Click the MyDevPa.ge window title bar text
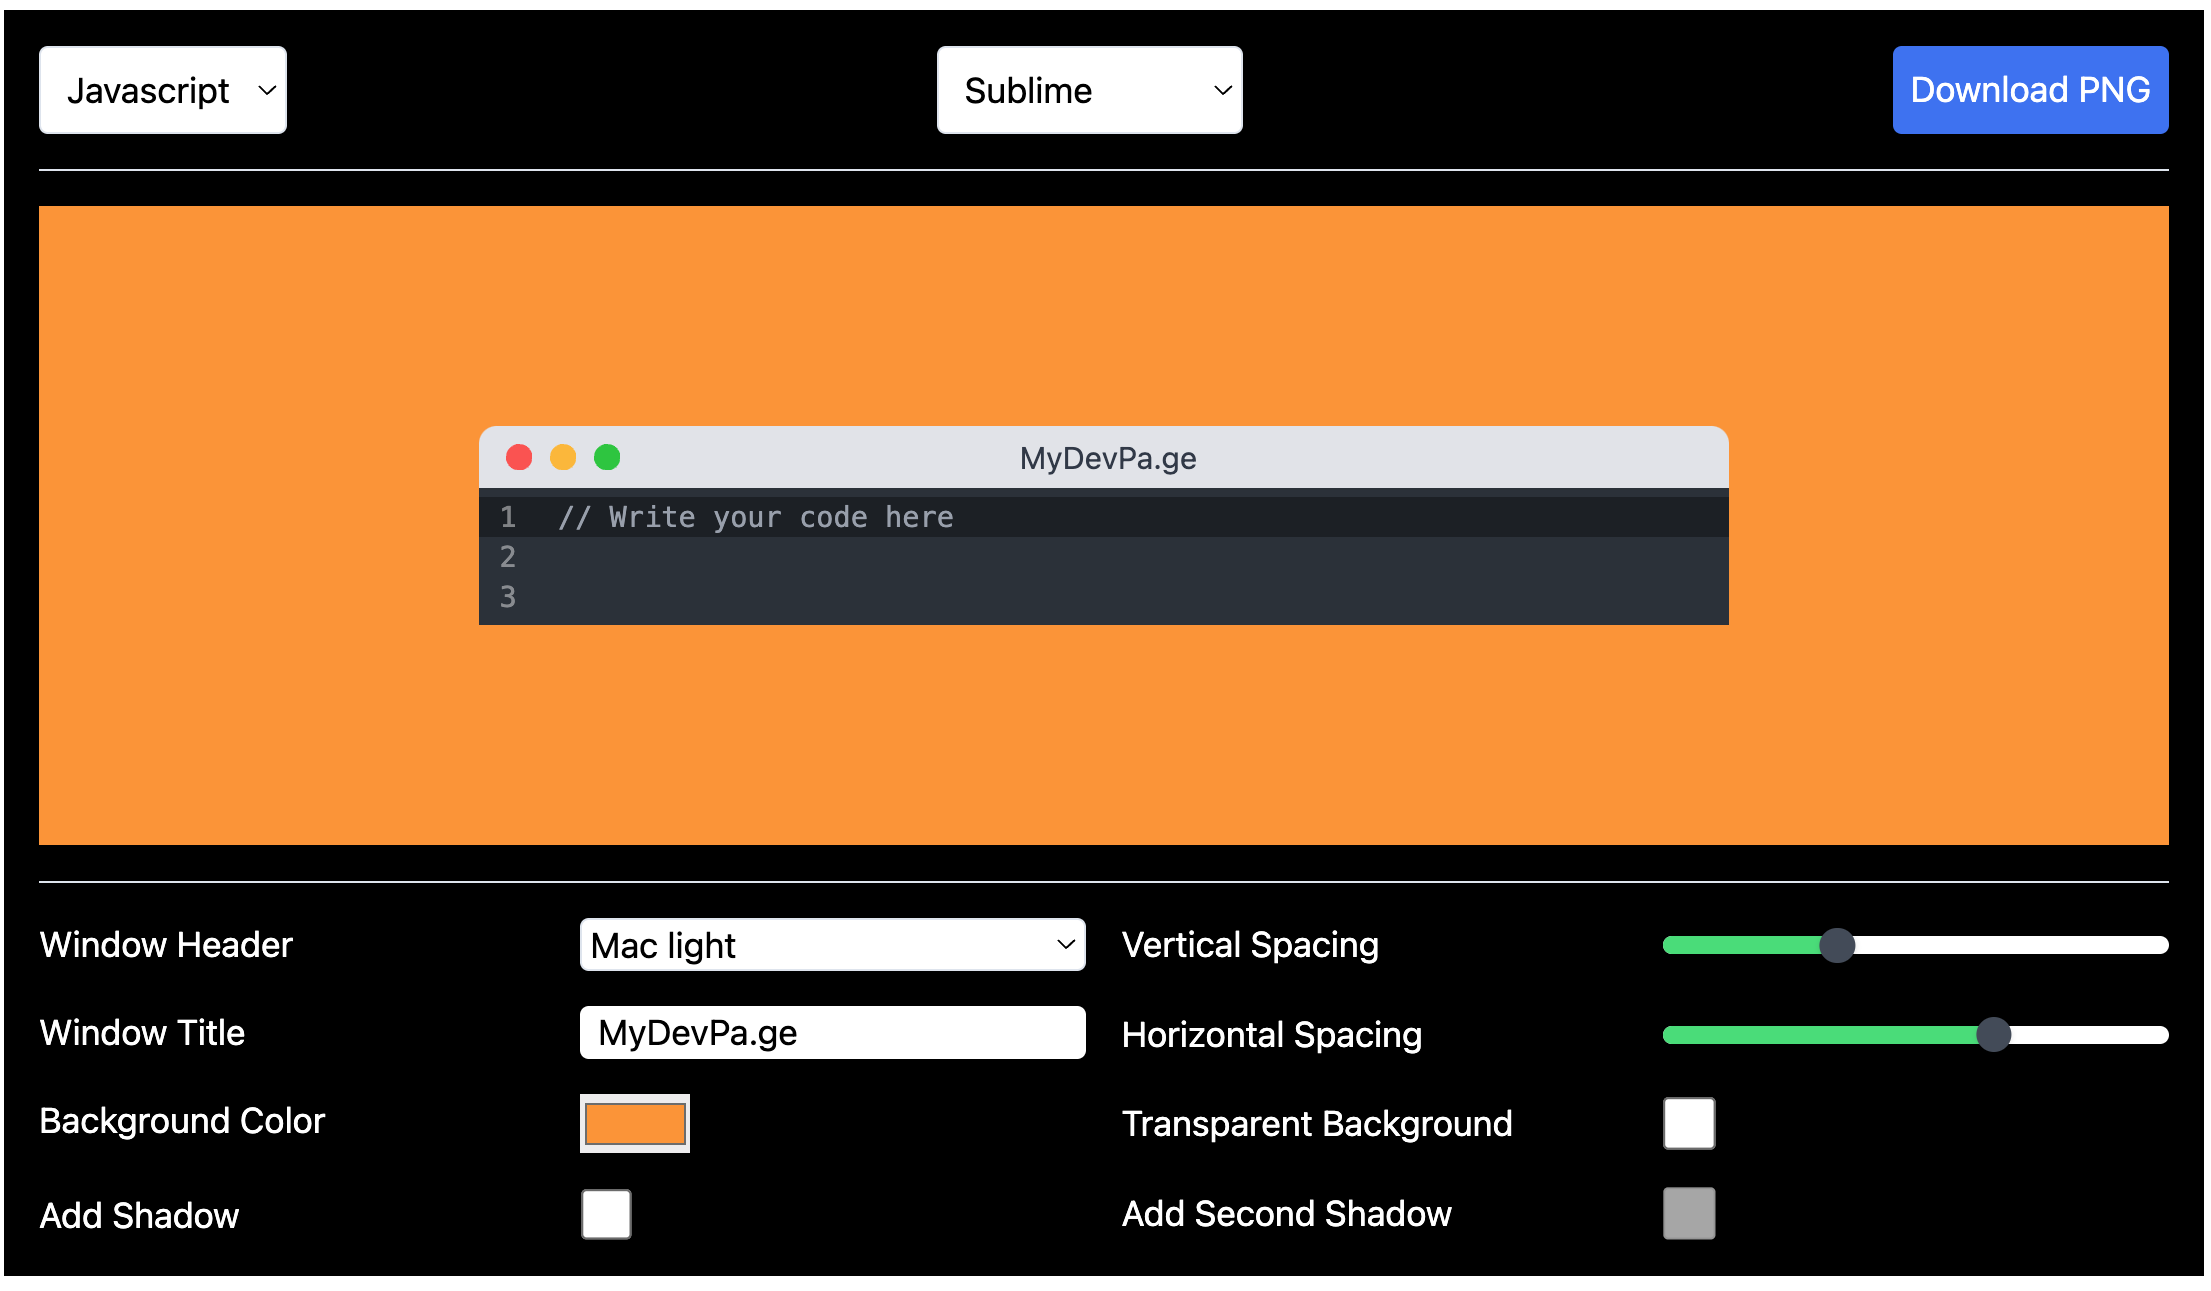The image size is (2211, 1291). [1108, 458]
